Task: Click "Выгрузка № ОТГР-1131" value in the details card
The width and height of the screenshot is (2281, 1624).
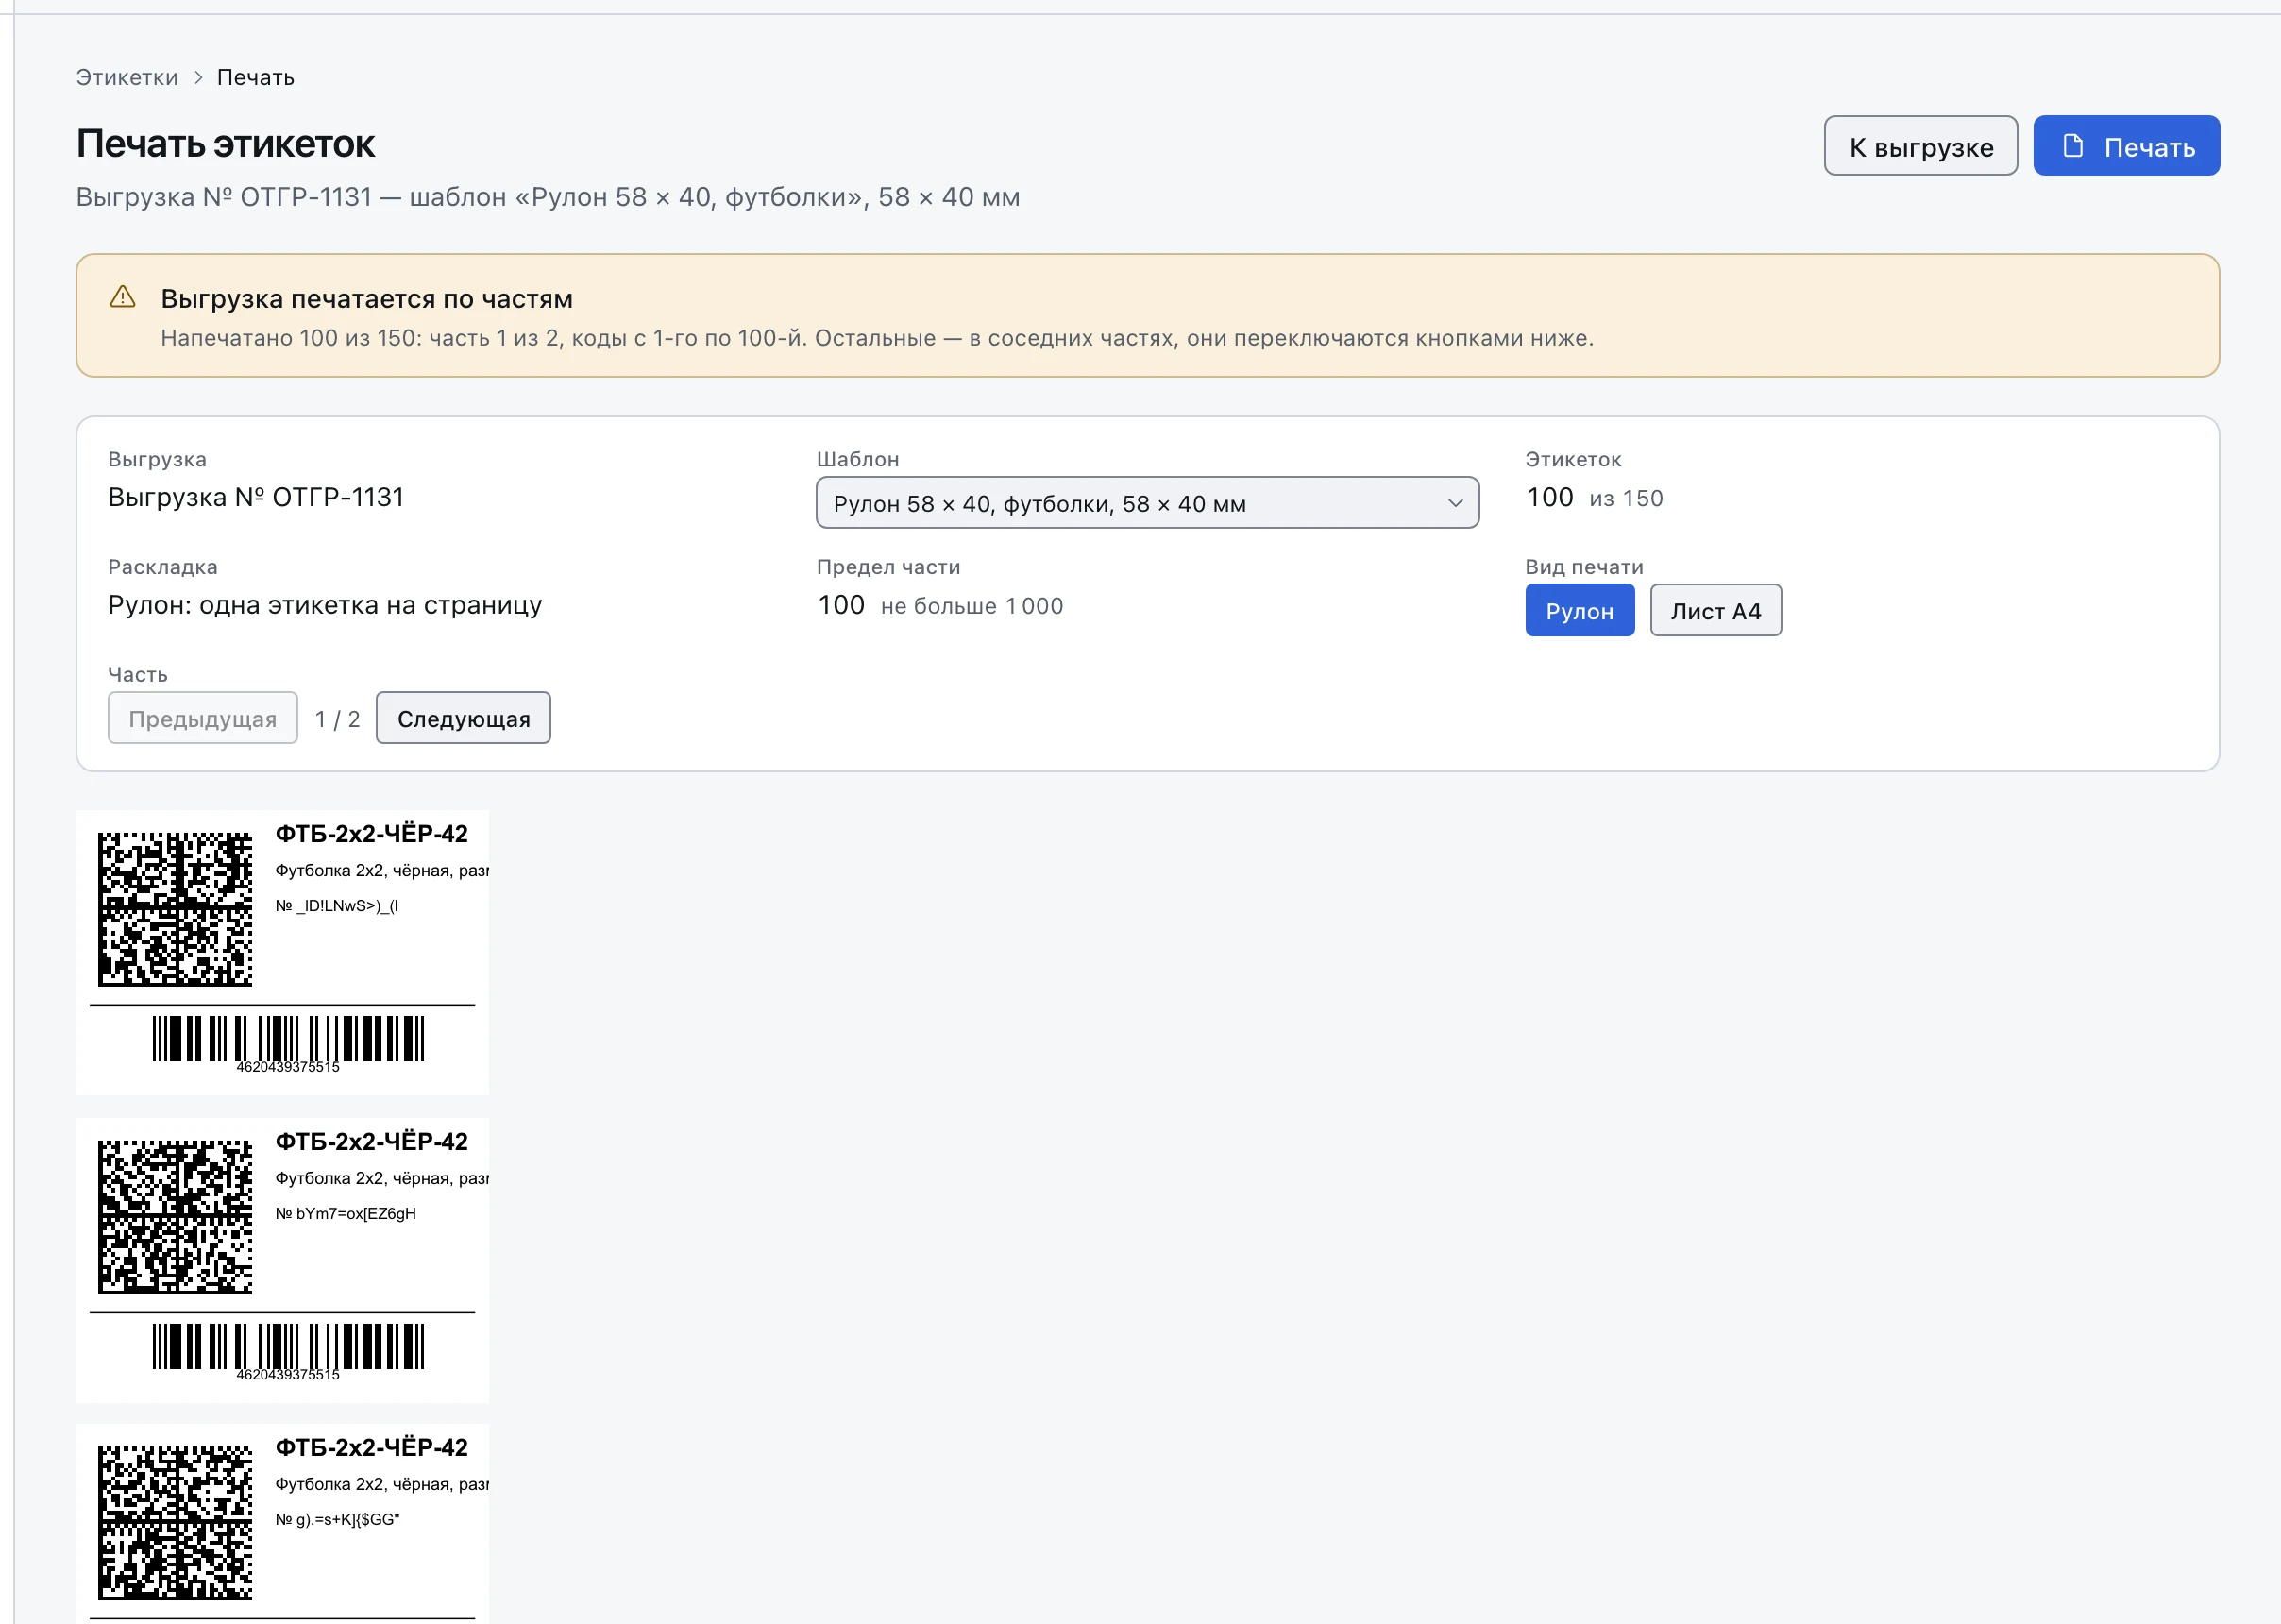Action: click(x=256, y=497)
